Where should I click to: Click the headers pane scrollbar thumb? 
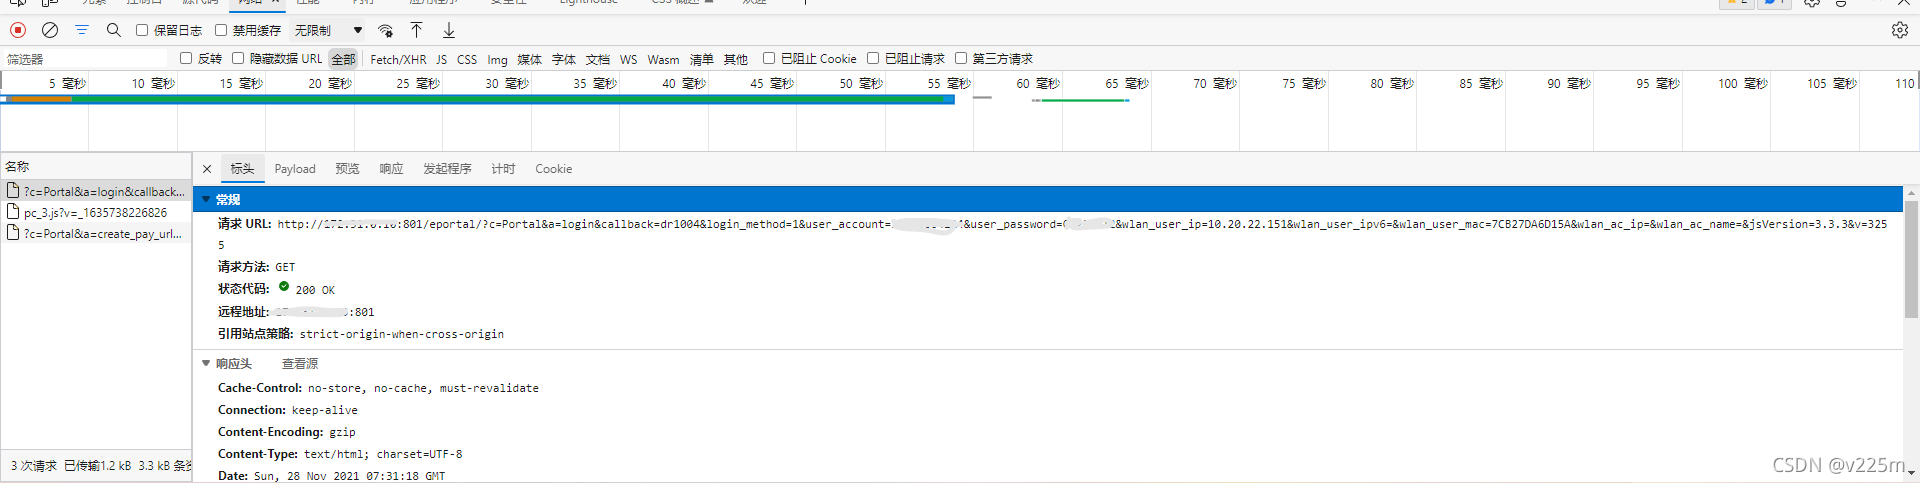[1911, 261]
